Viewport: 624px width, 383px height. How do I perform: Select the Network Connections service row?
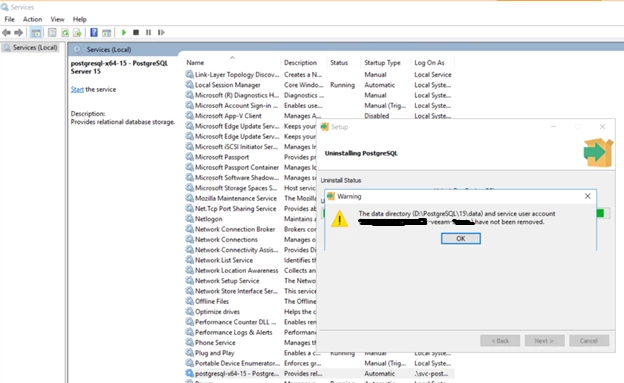[251, 240]
